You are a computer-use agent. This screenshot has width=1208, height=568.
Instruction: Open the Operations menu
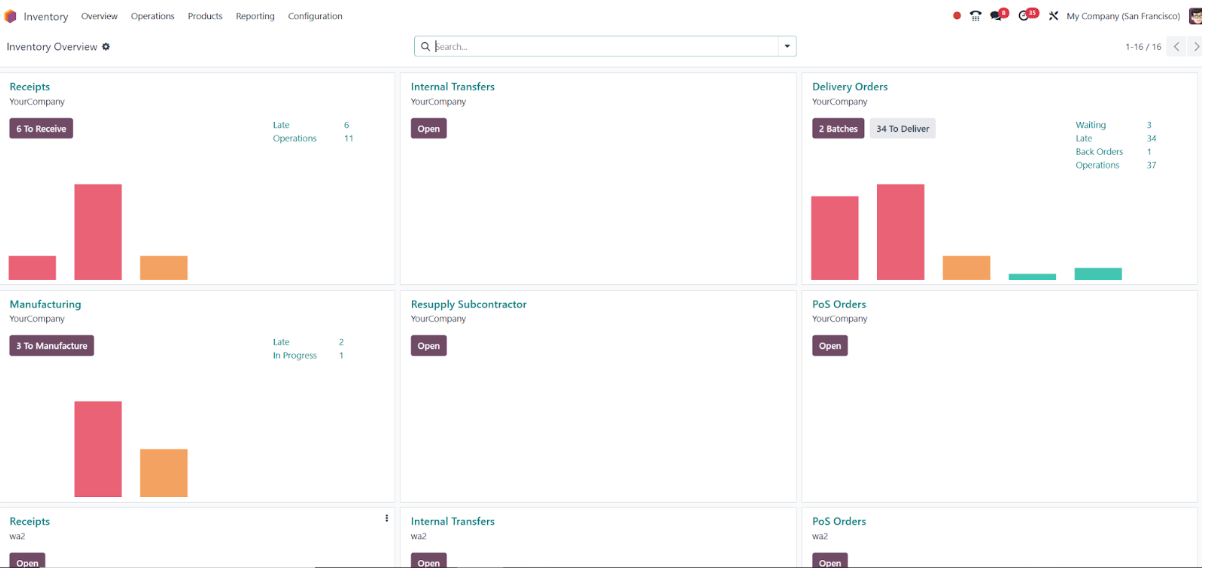coord(152,16)
